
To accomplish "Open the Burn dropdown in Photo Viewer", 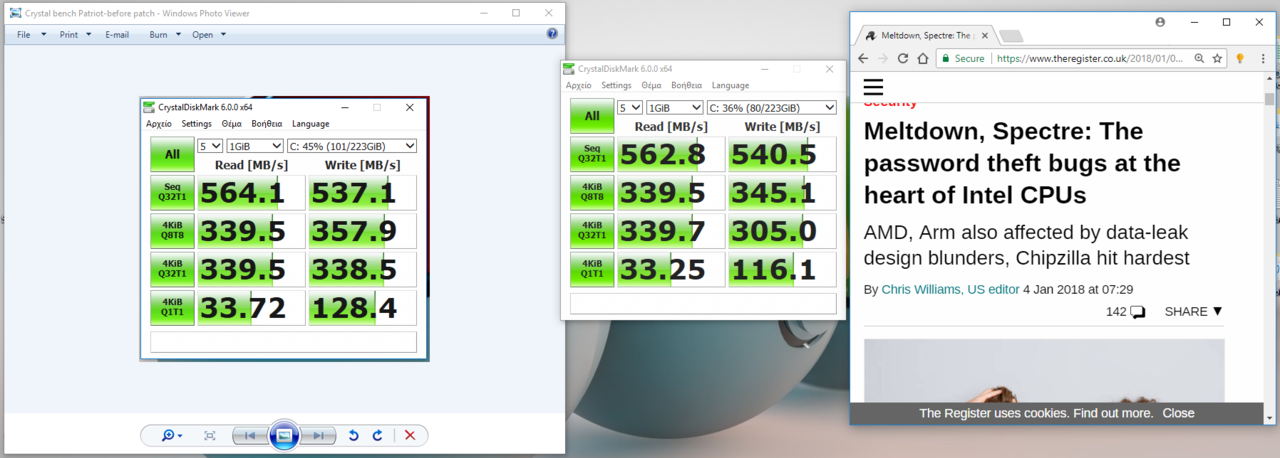I will [165, 34].
